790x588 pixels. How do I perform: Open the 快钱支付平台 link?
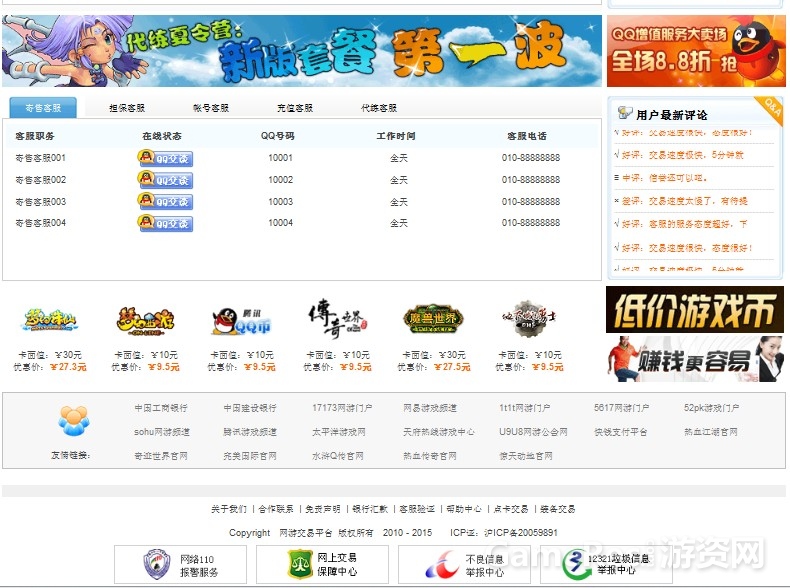pyautogui.click(x=621, y=432)
